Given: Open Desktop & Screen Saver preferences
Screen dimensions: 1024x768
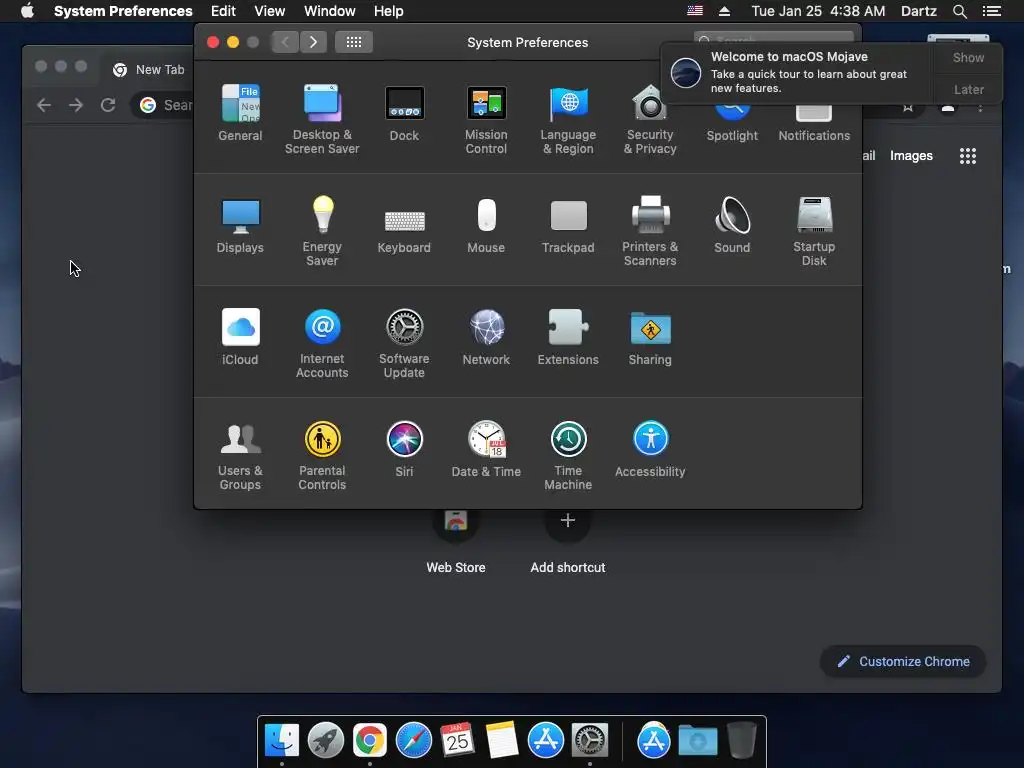Looking at the screenshot, I should point(322,119).
